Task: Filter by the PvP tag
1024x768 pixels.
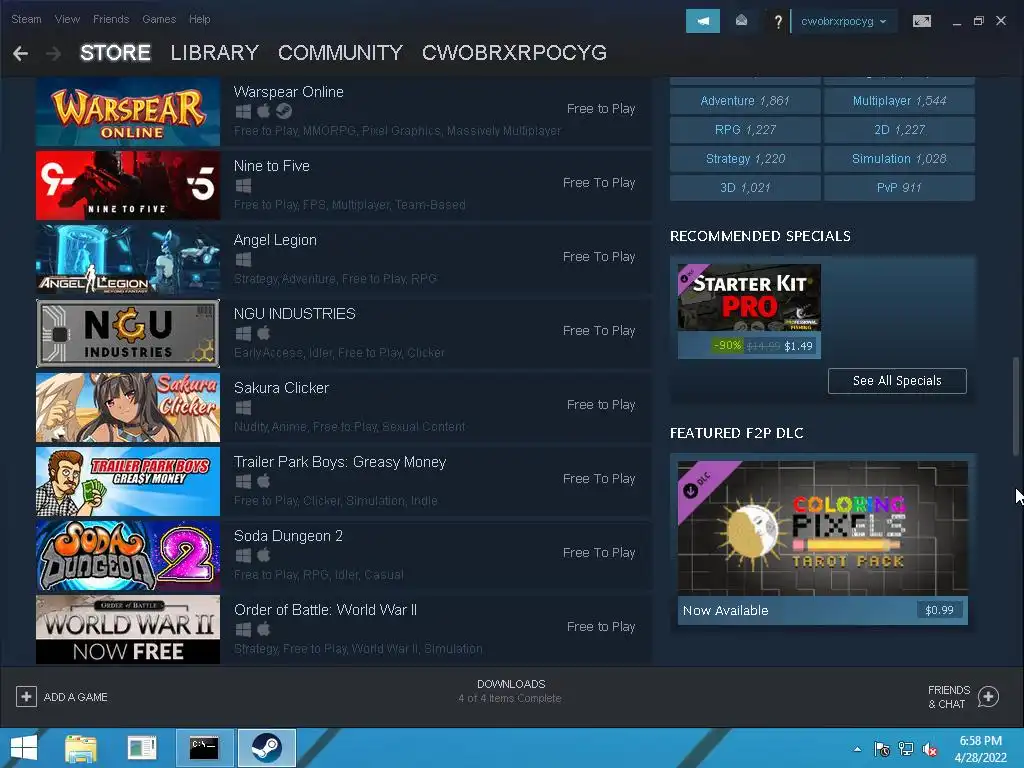Action: tap(899, 187)
